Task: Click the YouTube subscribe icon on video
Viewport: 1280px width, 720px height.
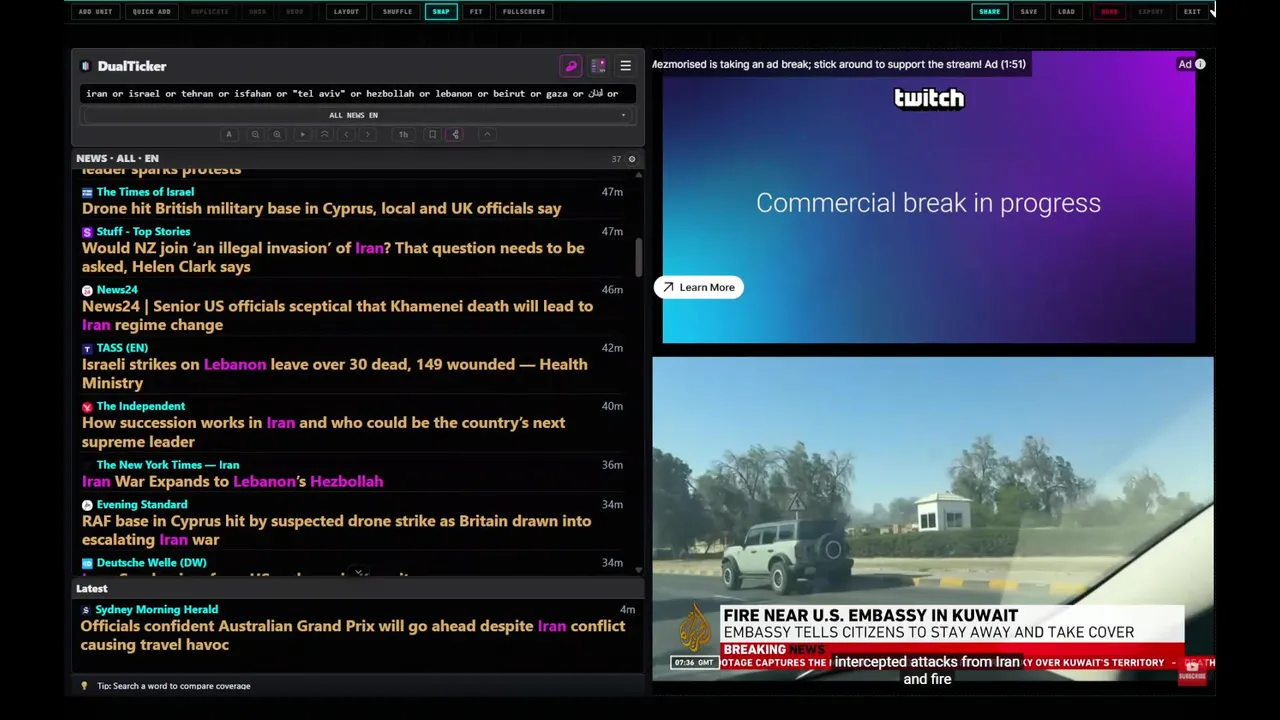Action: 1192,671
